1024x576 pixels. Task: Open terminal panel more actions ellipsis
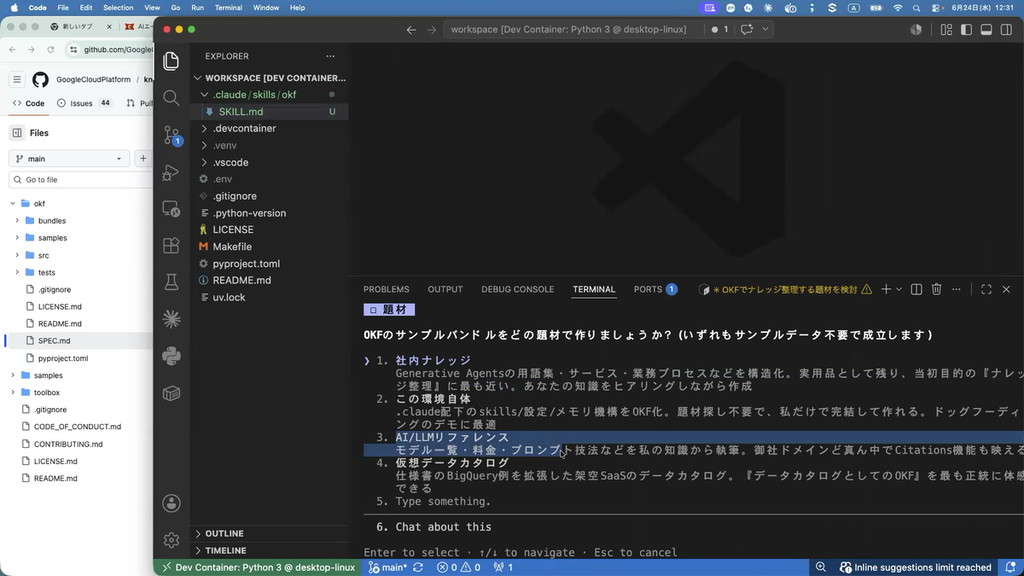(956, 289)
